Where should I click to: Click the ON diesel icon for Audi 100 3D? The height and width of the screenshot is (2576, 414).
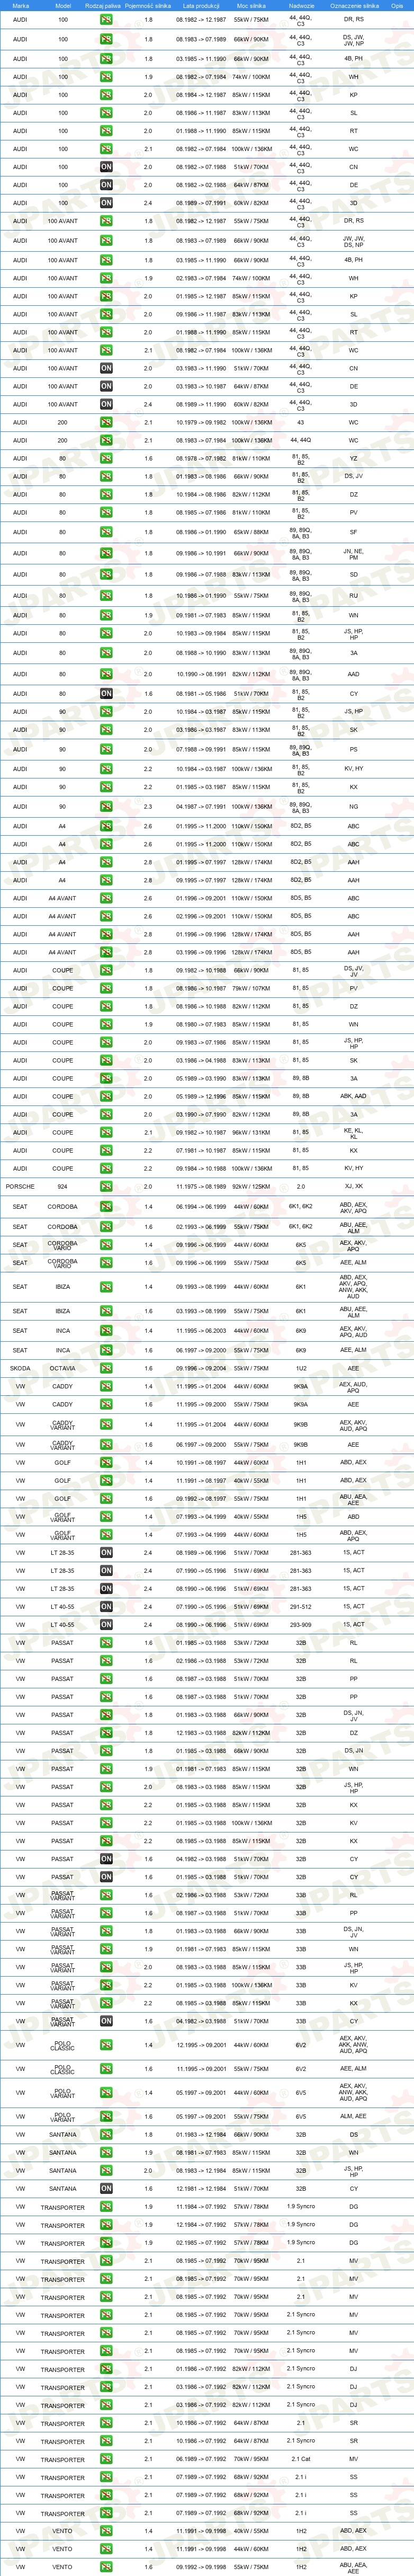pyautogui.click(x=106, y=203)
